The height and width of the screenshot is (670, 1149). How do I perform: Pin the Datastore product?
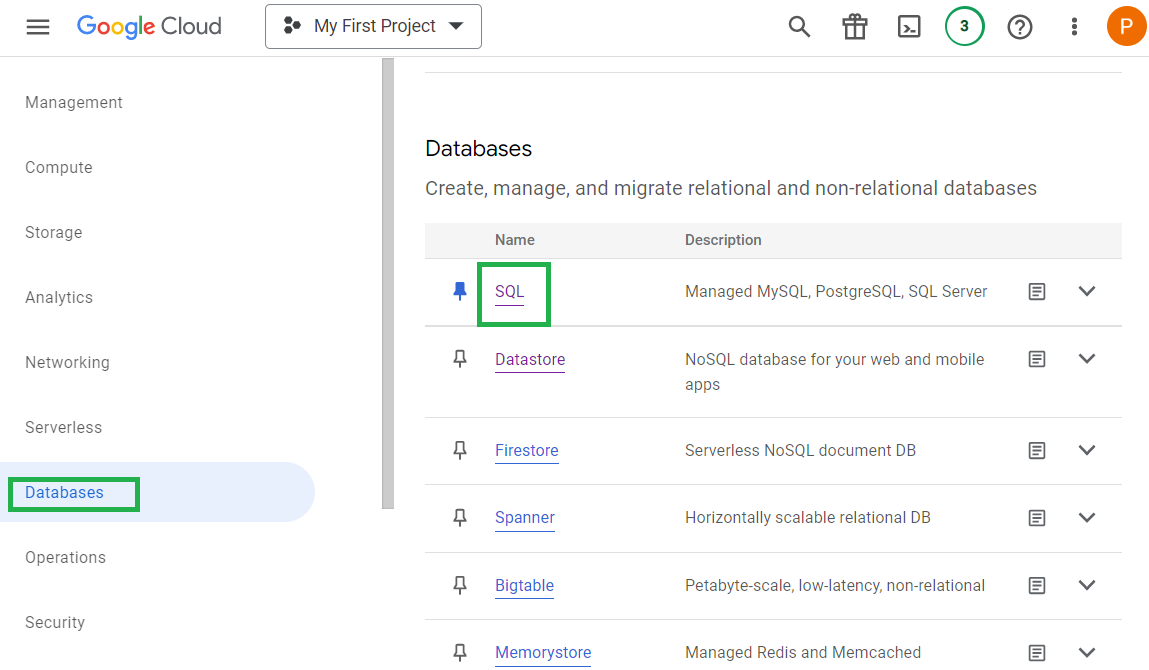(459, 359)
